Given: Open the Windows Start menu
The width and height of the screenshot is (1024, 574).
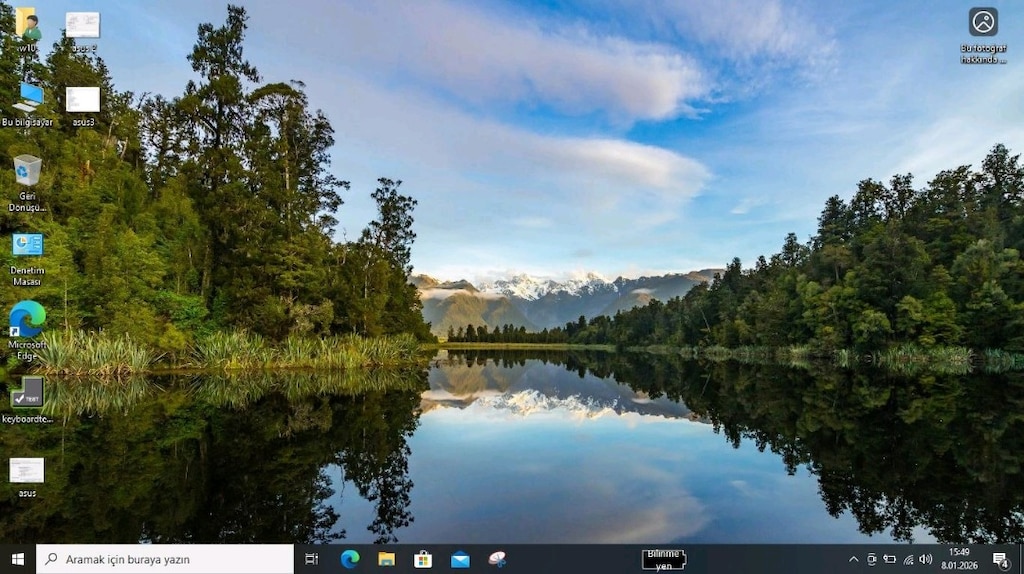Looking at the screenshot, I should click(x=18, y=559).
